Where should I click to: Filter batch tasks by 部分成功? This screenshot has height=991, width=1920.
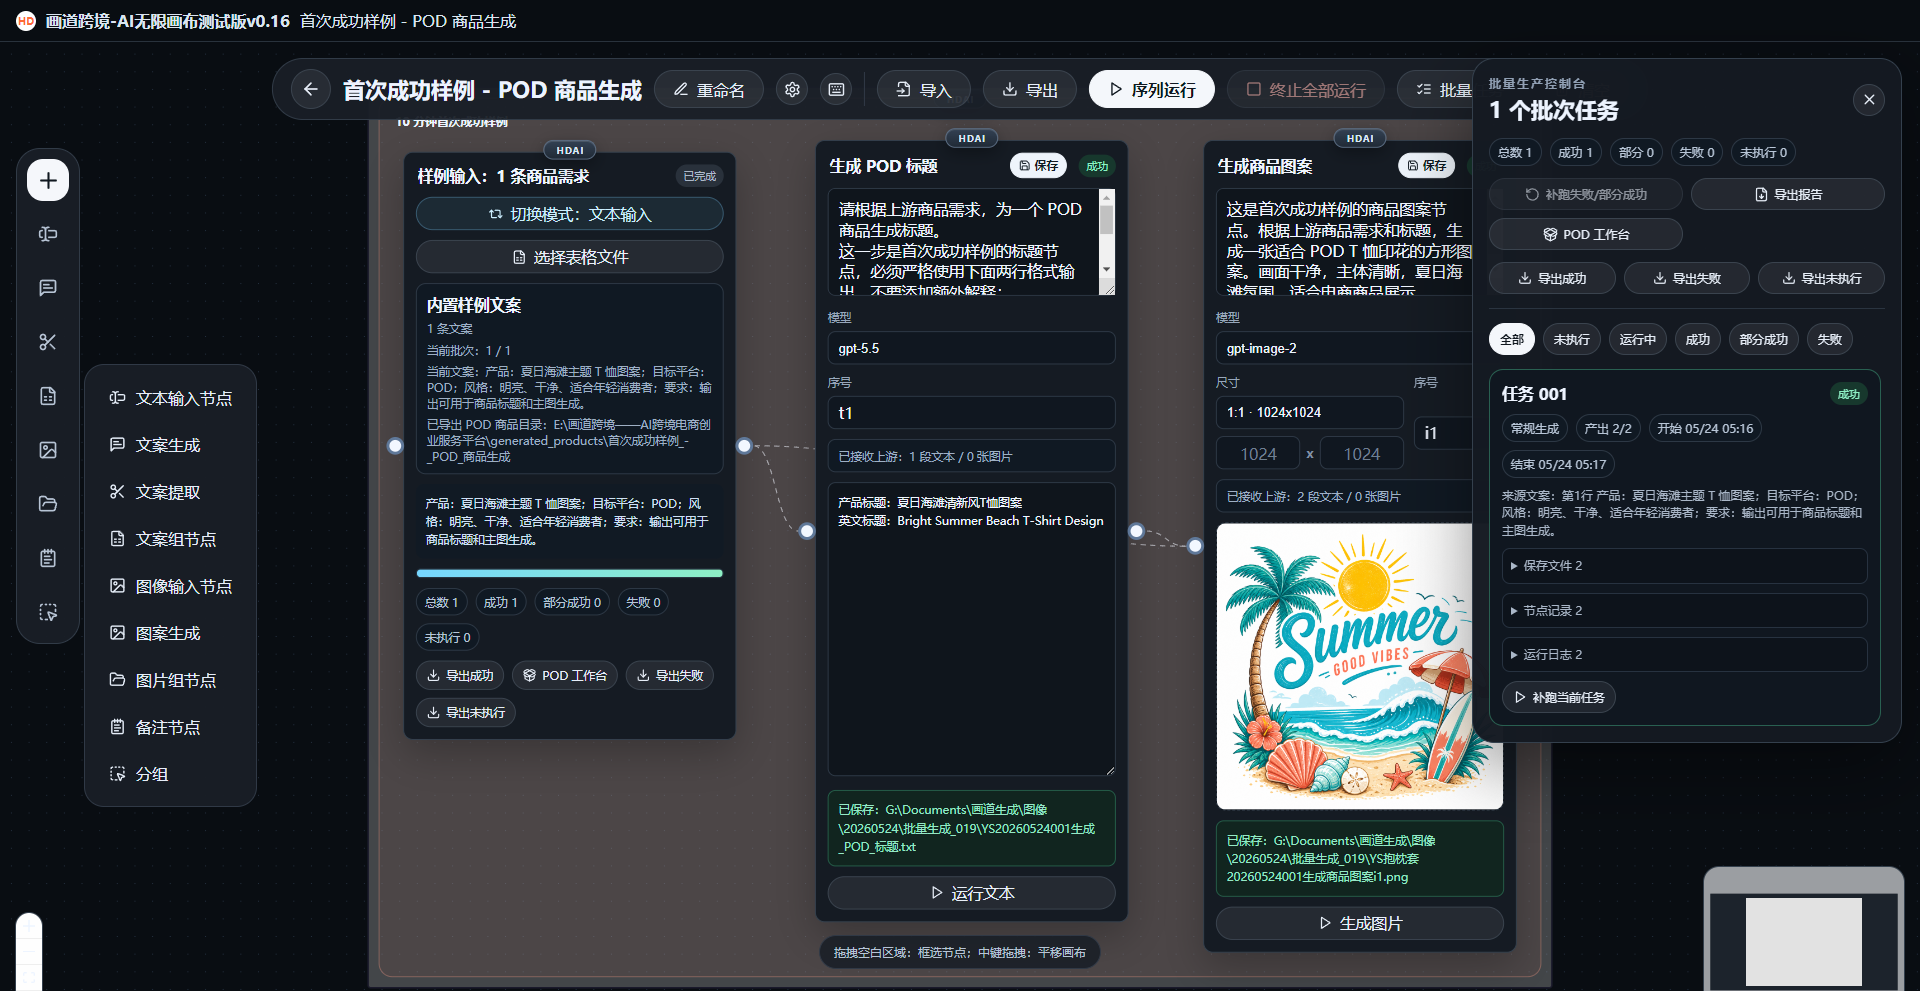pos(1763,340)
